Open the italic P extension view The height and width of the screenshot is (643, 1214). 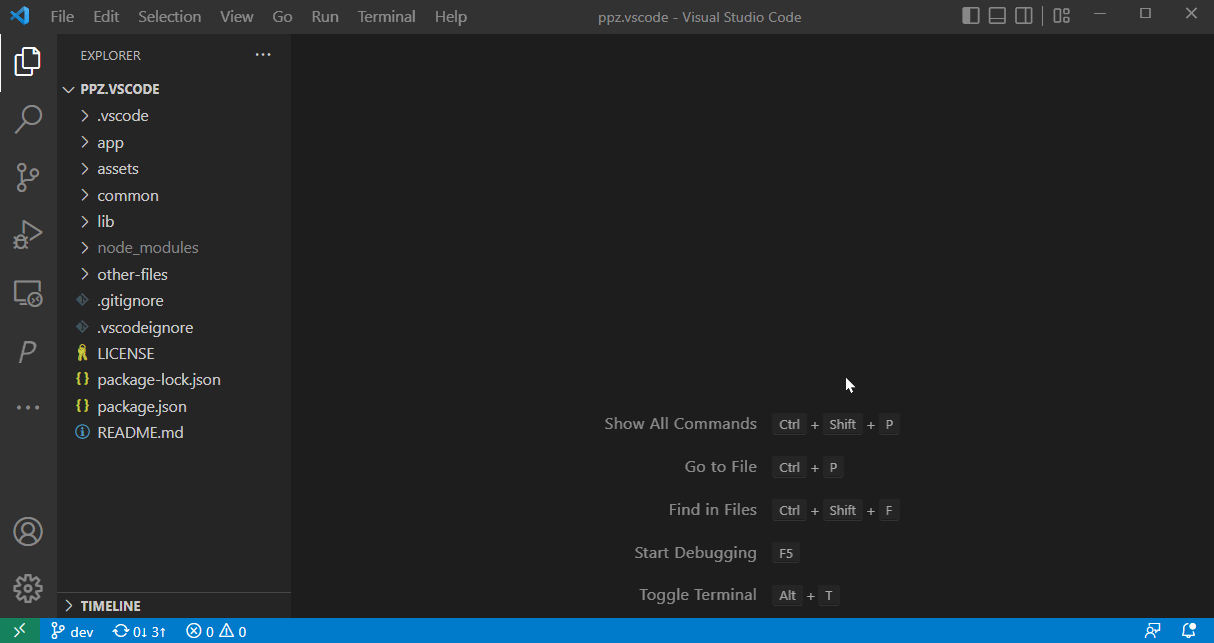(x=28, y=351)
